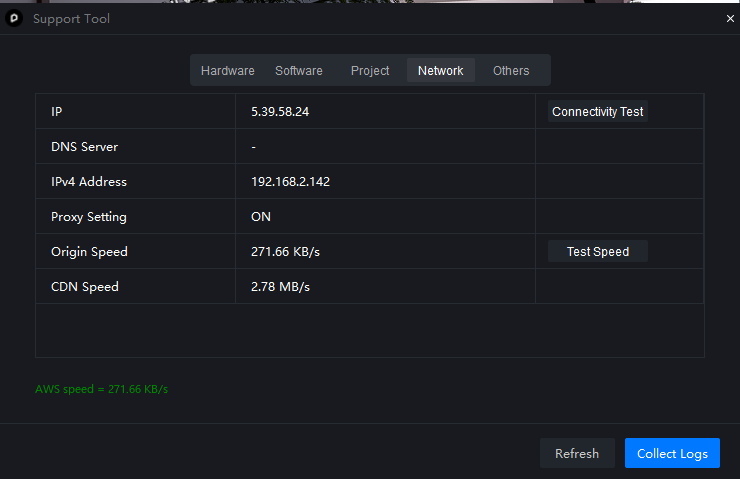
Task: Click the Support Tool window title text
Action: click(x=71, y=19)
